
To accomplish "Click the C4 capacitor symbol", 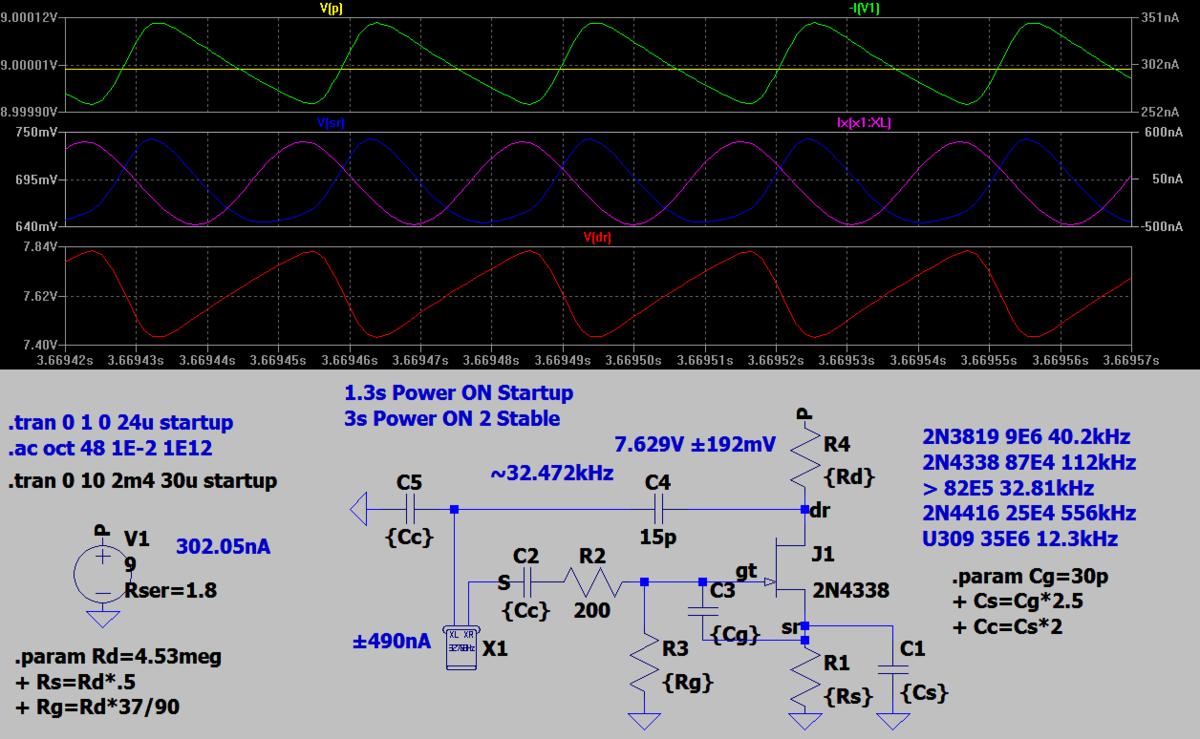I will [x=656, y=510].
